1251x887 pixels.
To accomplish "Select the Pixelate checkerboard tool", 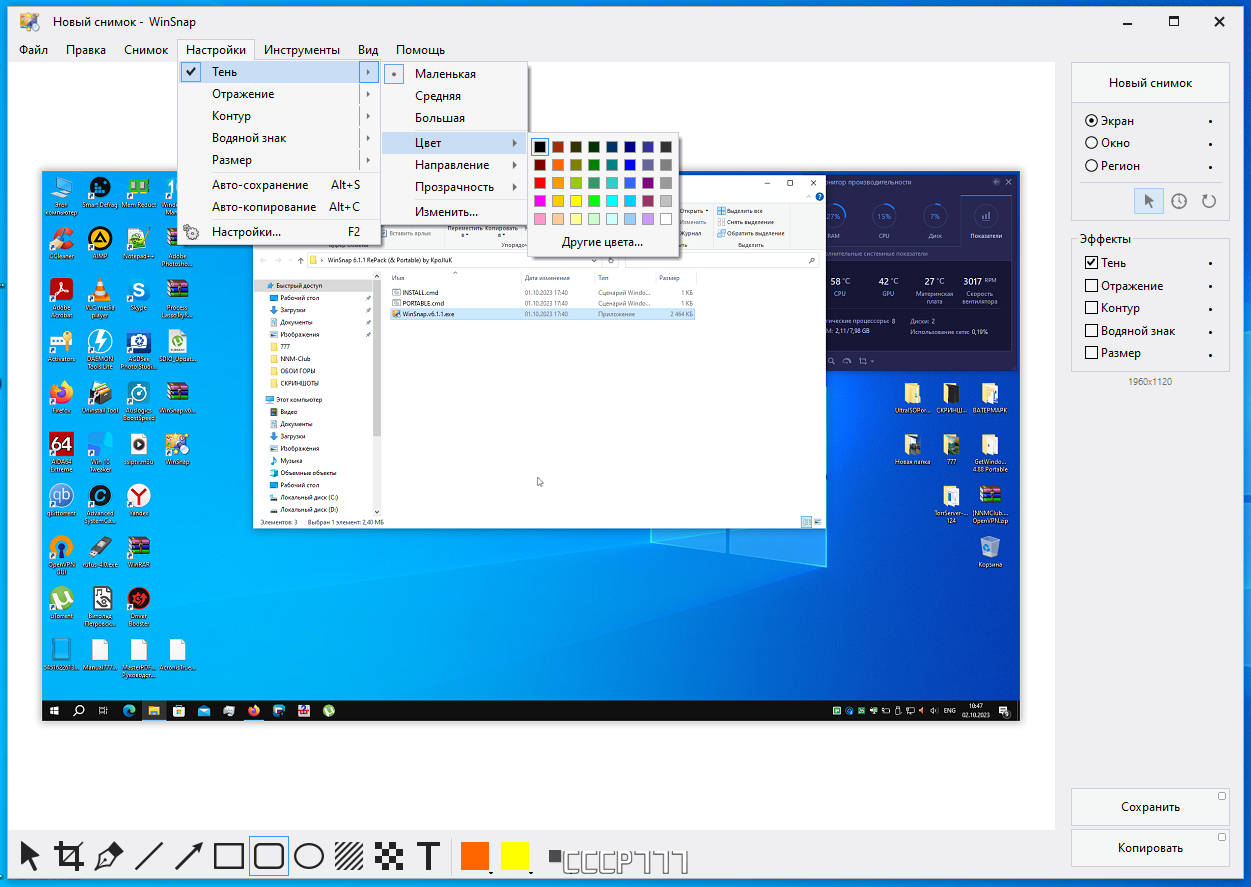I will pyautogui.click(x=389, y=856).
